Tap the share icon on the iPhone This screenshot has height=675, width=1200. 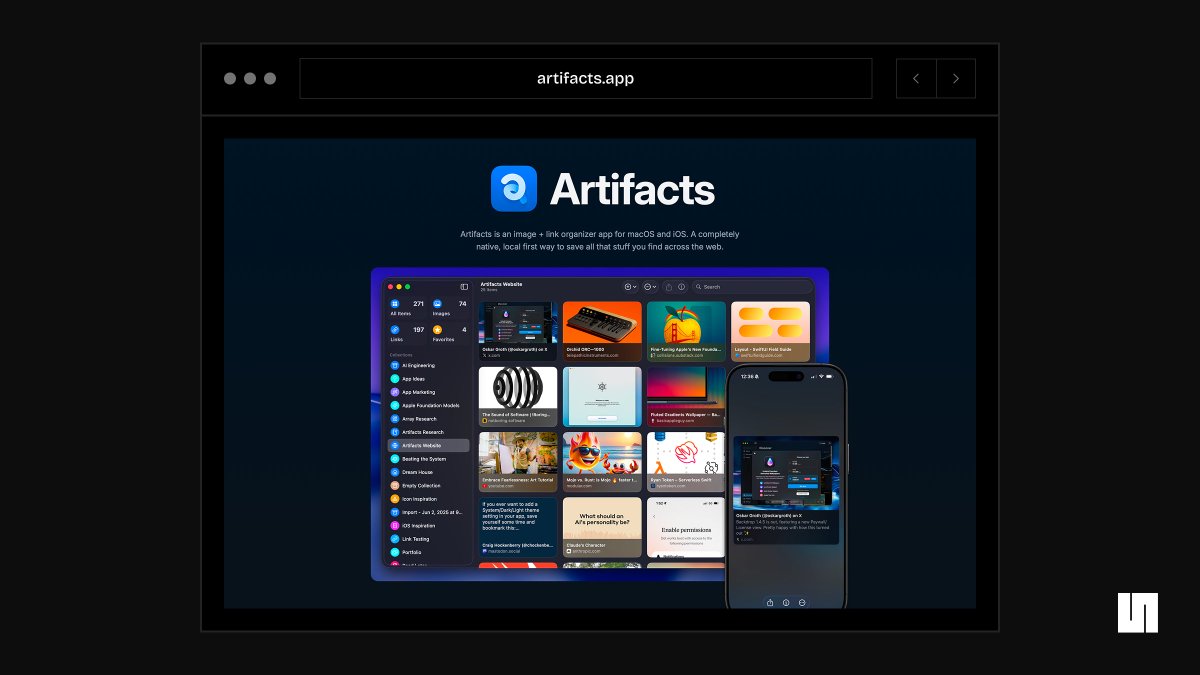770,602
